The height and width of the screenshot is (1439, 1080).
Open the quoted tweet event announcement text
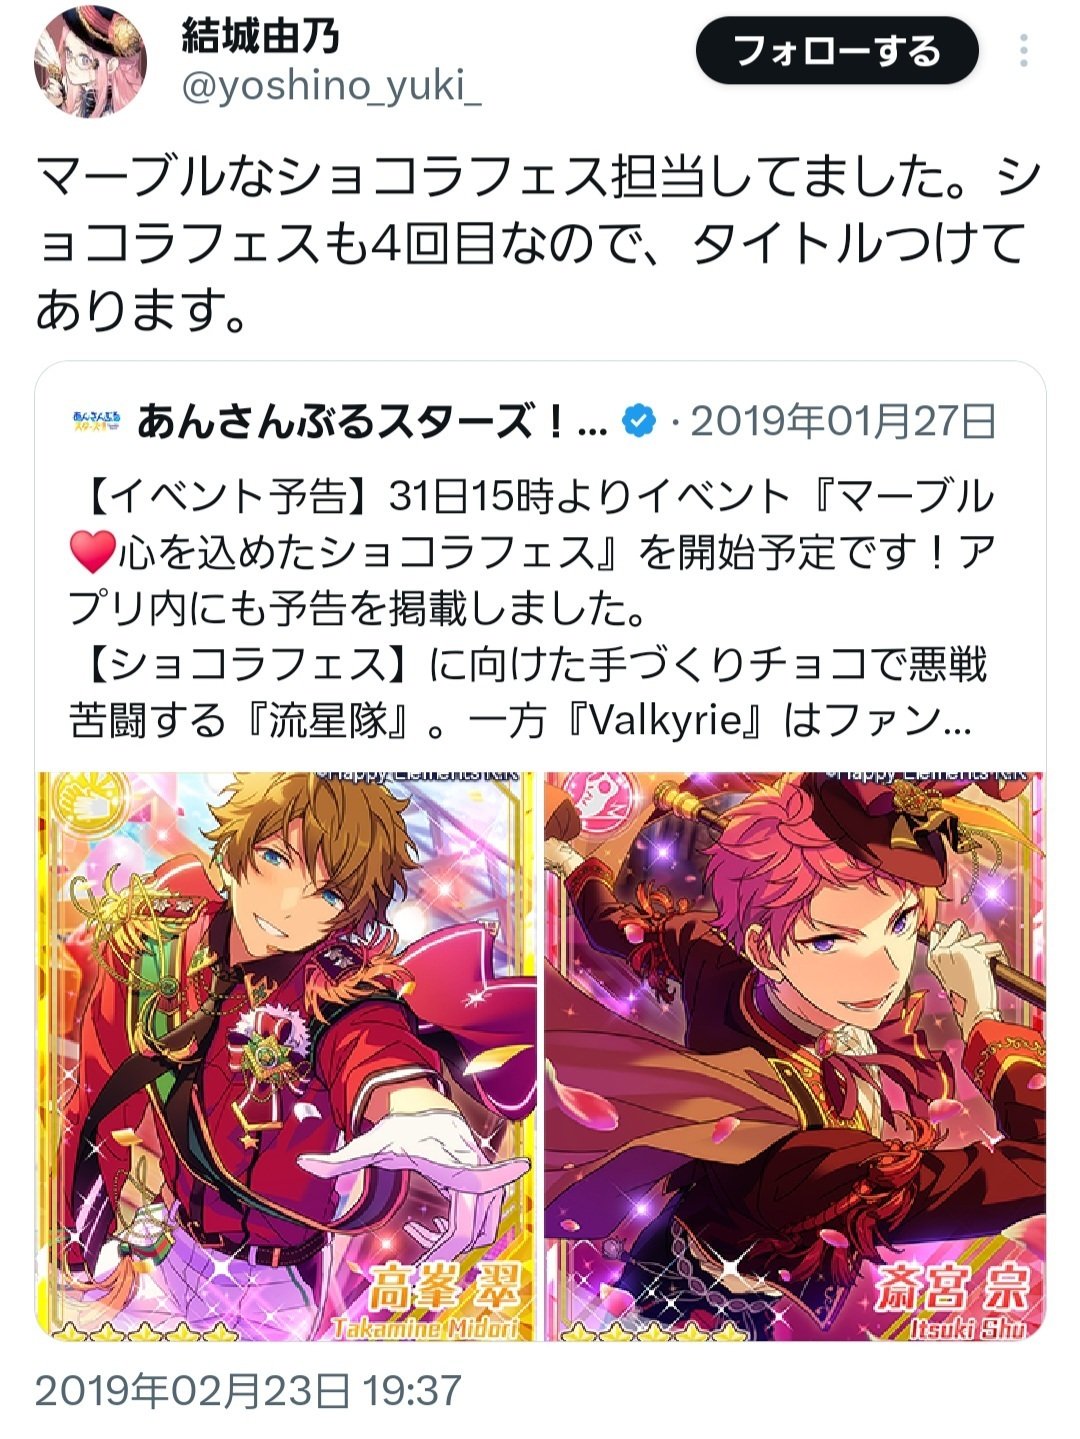coord(530,609)
